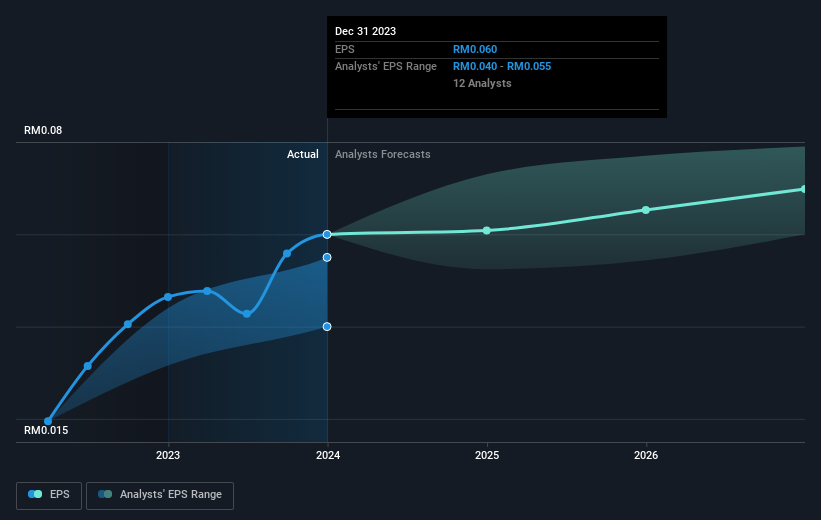Click the 'Actual' section label

click(x=303, y=154)
